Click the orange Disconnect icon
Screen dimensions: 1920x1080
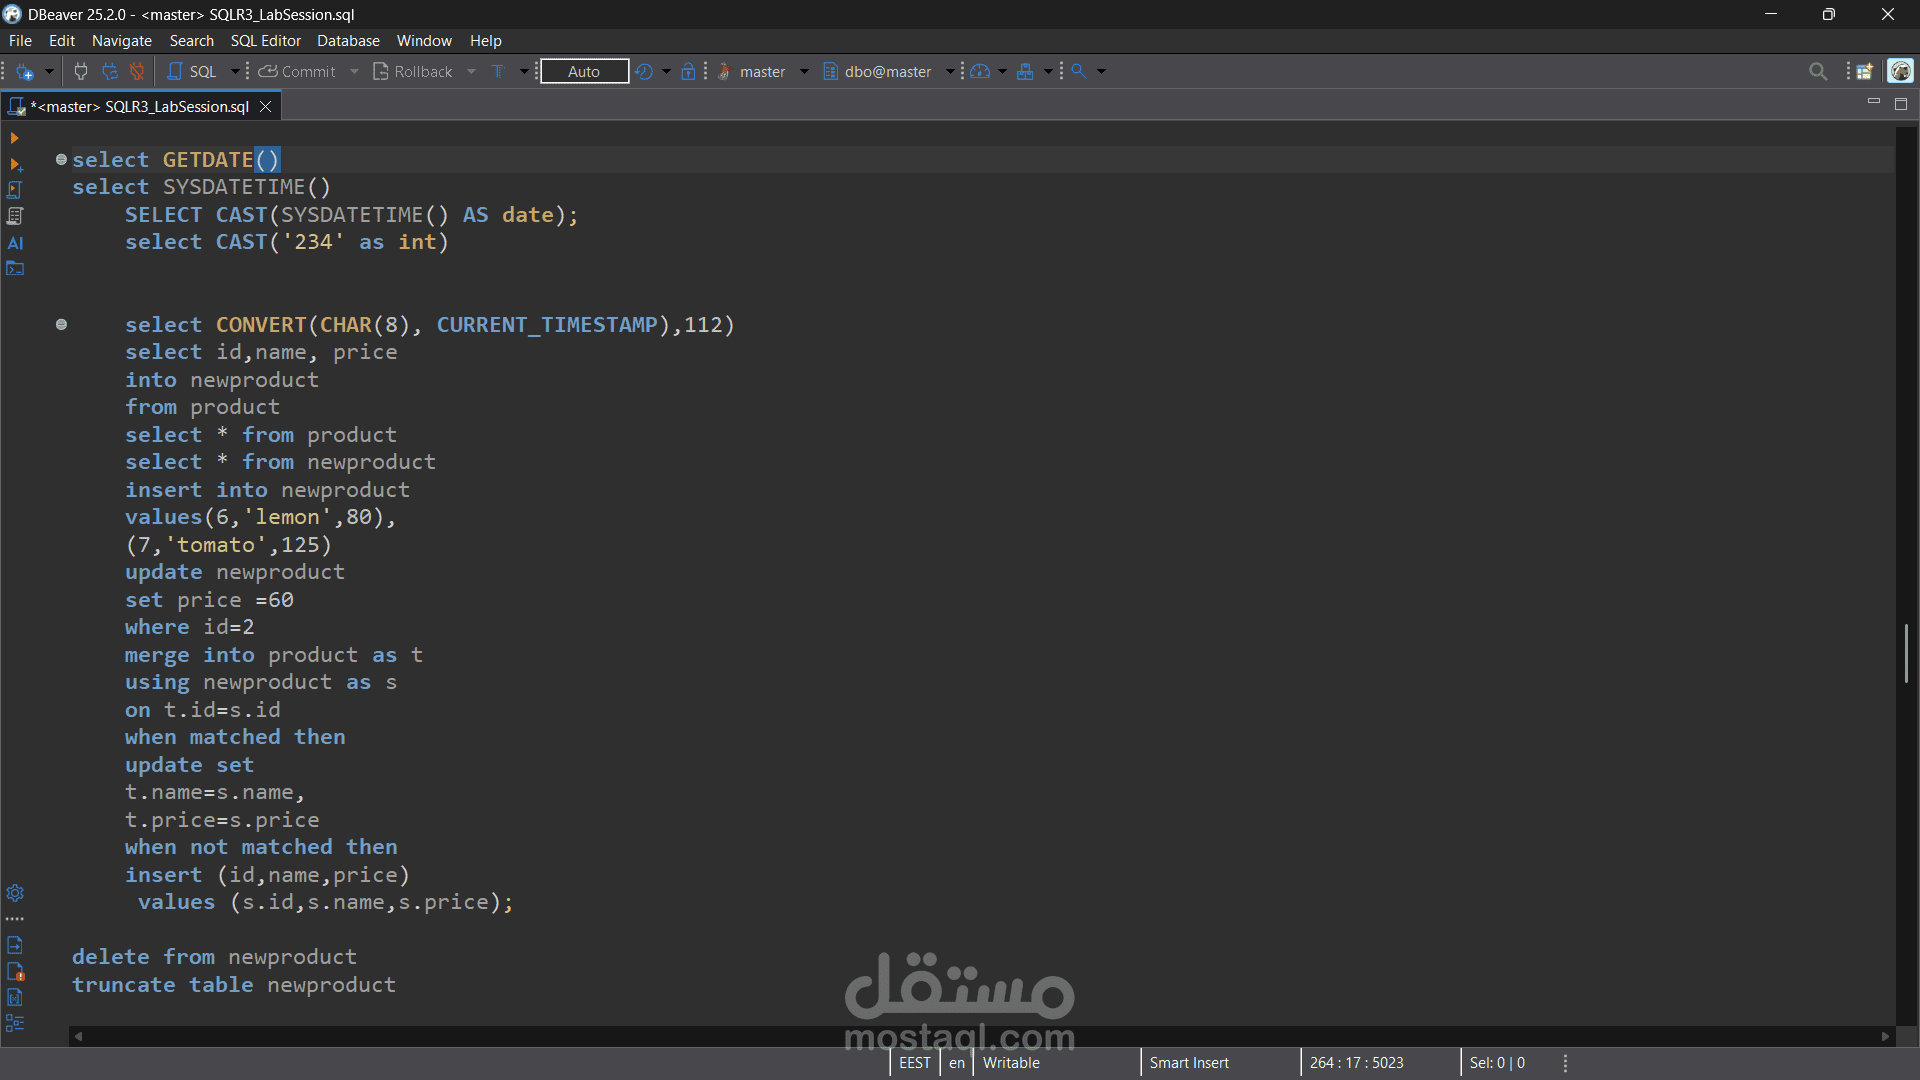(x=138, y=71)
